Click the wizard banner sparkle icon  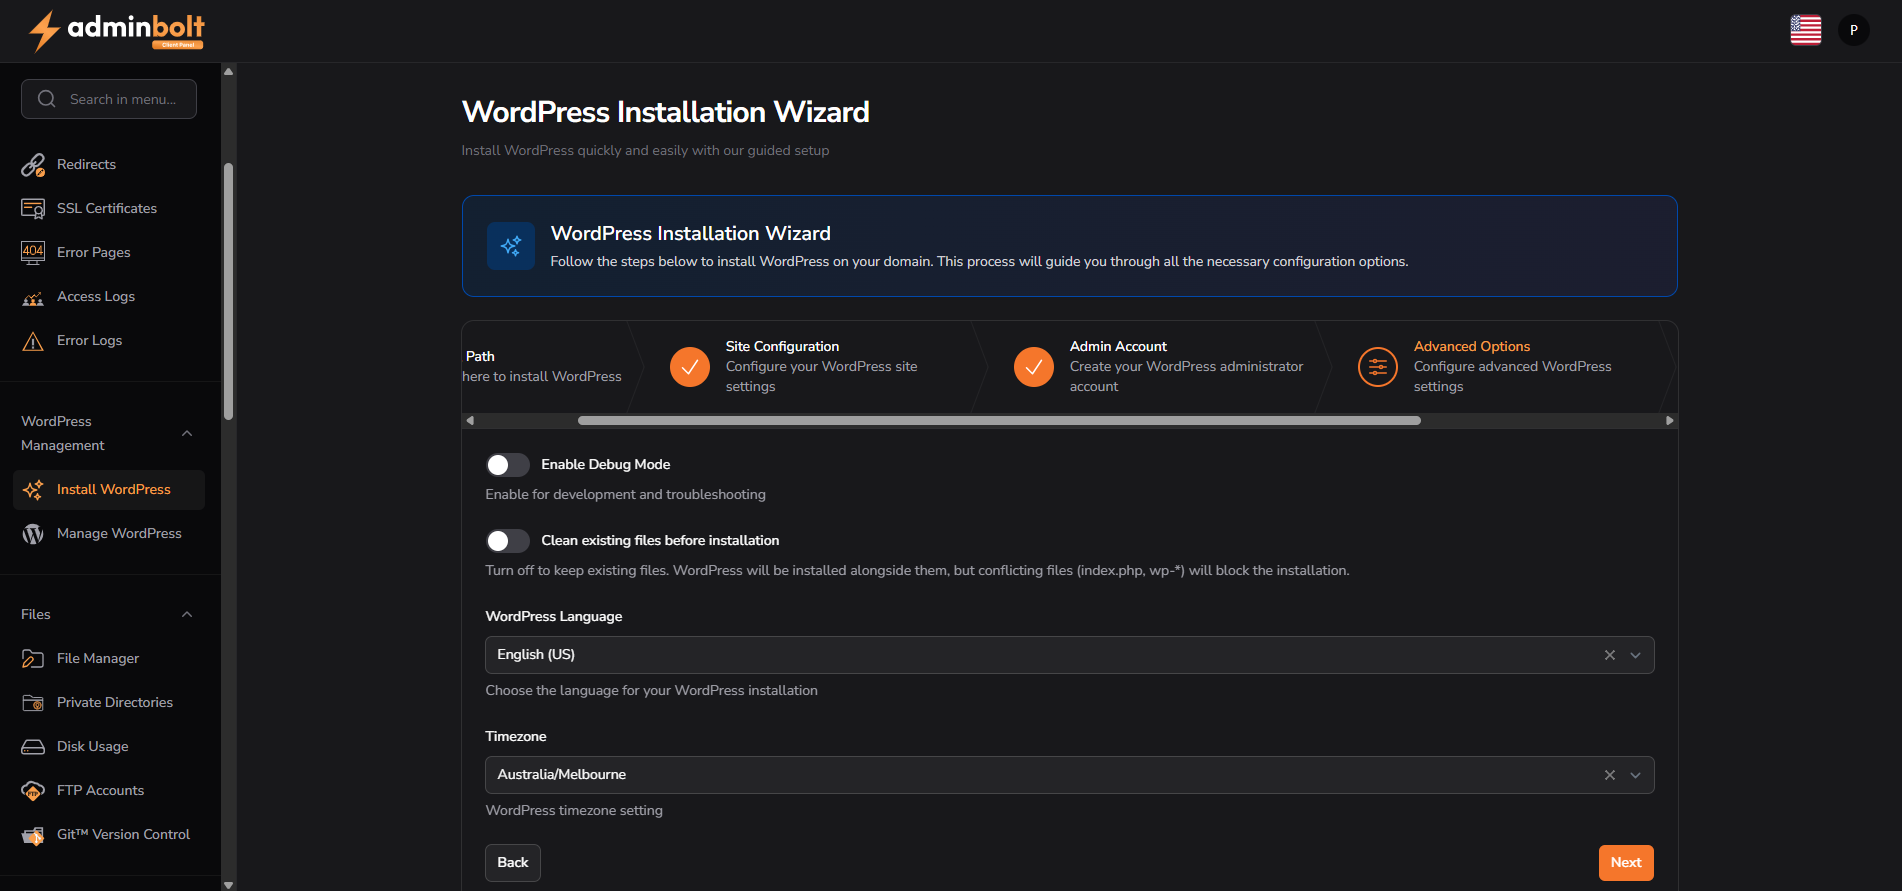coord(511,246)
